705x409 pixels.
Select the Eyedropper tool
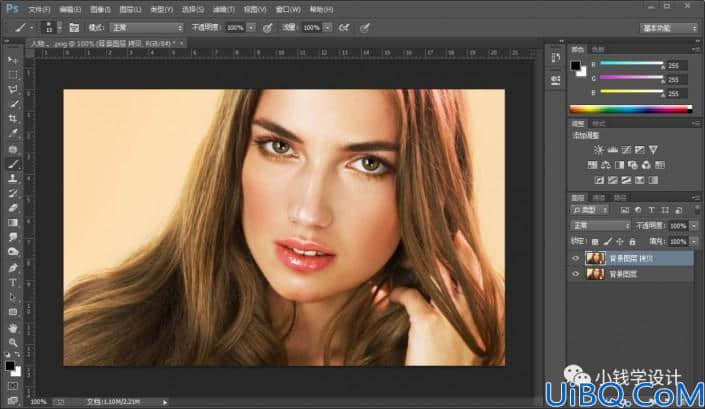(x=13, y=133)
